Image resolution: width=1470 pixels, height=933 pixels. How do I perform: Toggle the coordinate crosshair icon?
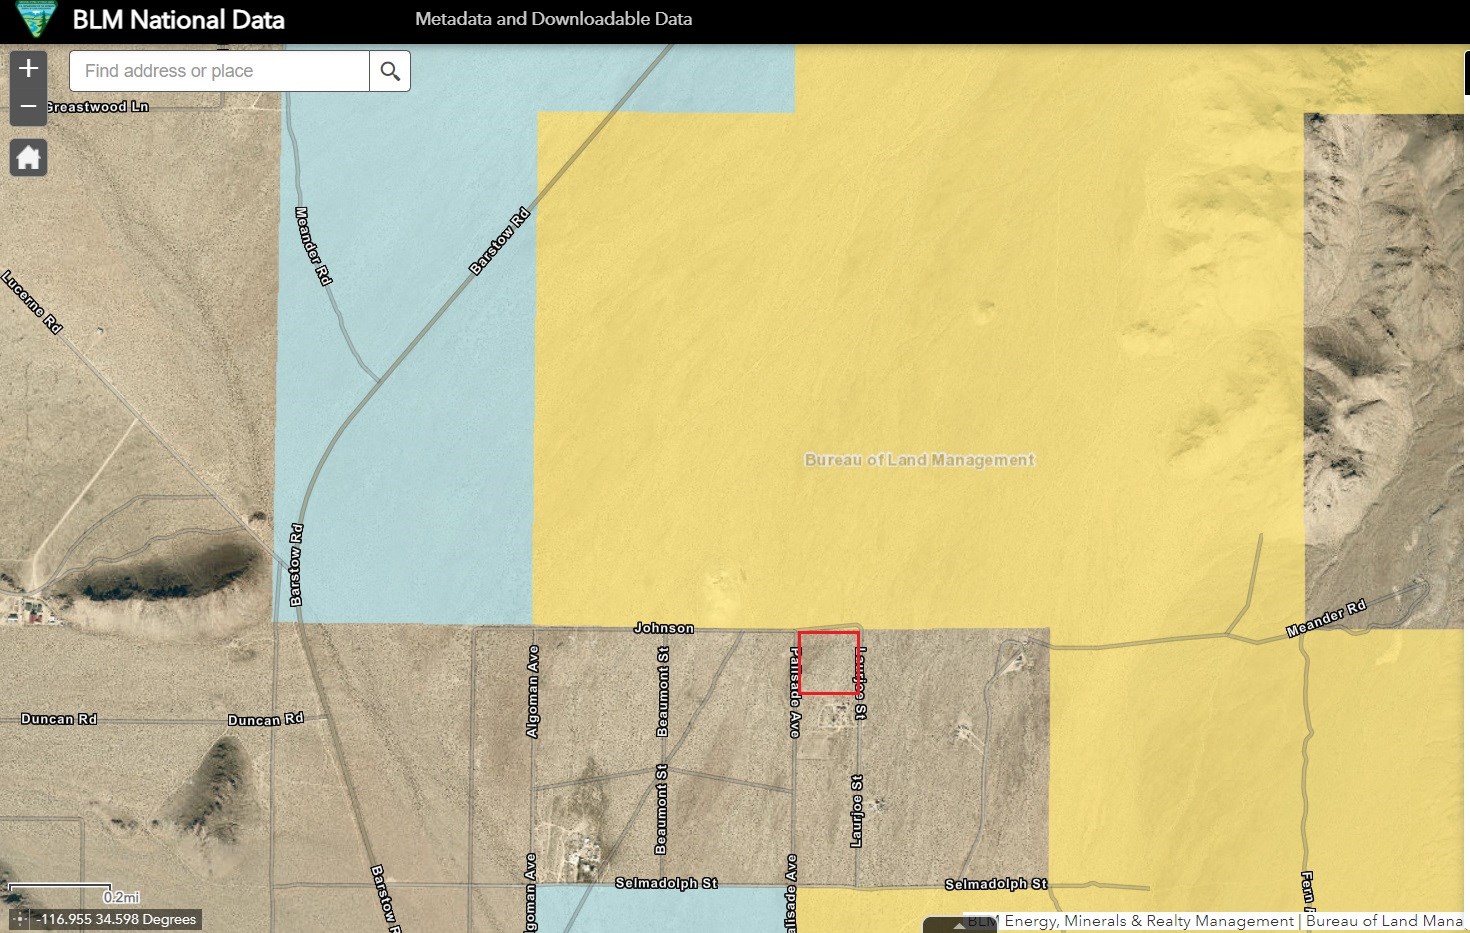20,919
